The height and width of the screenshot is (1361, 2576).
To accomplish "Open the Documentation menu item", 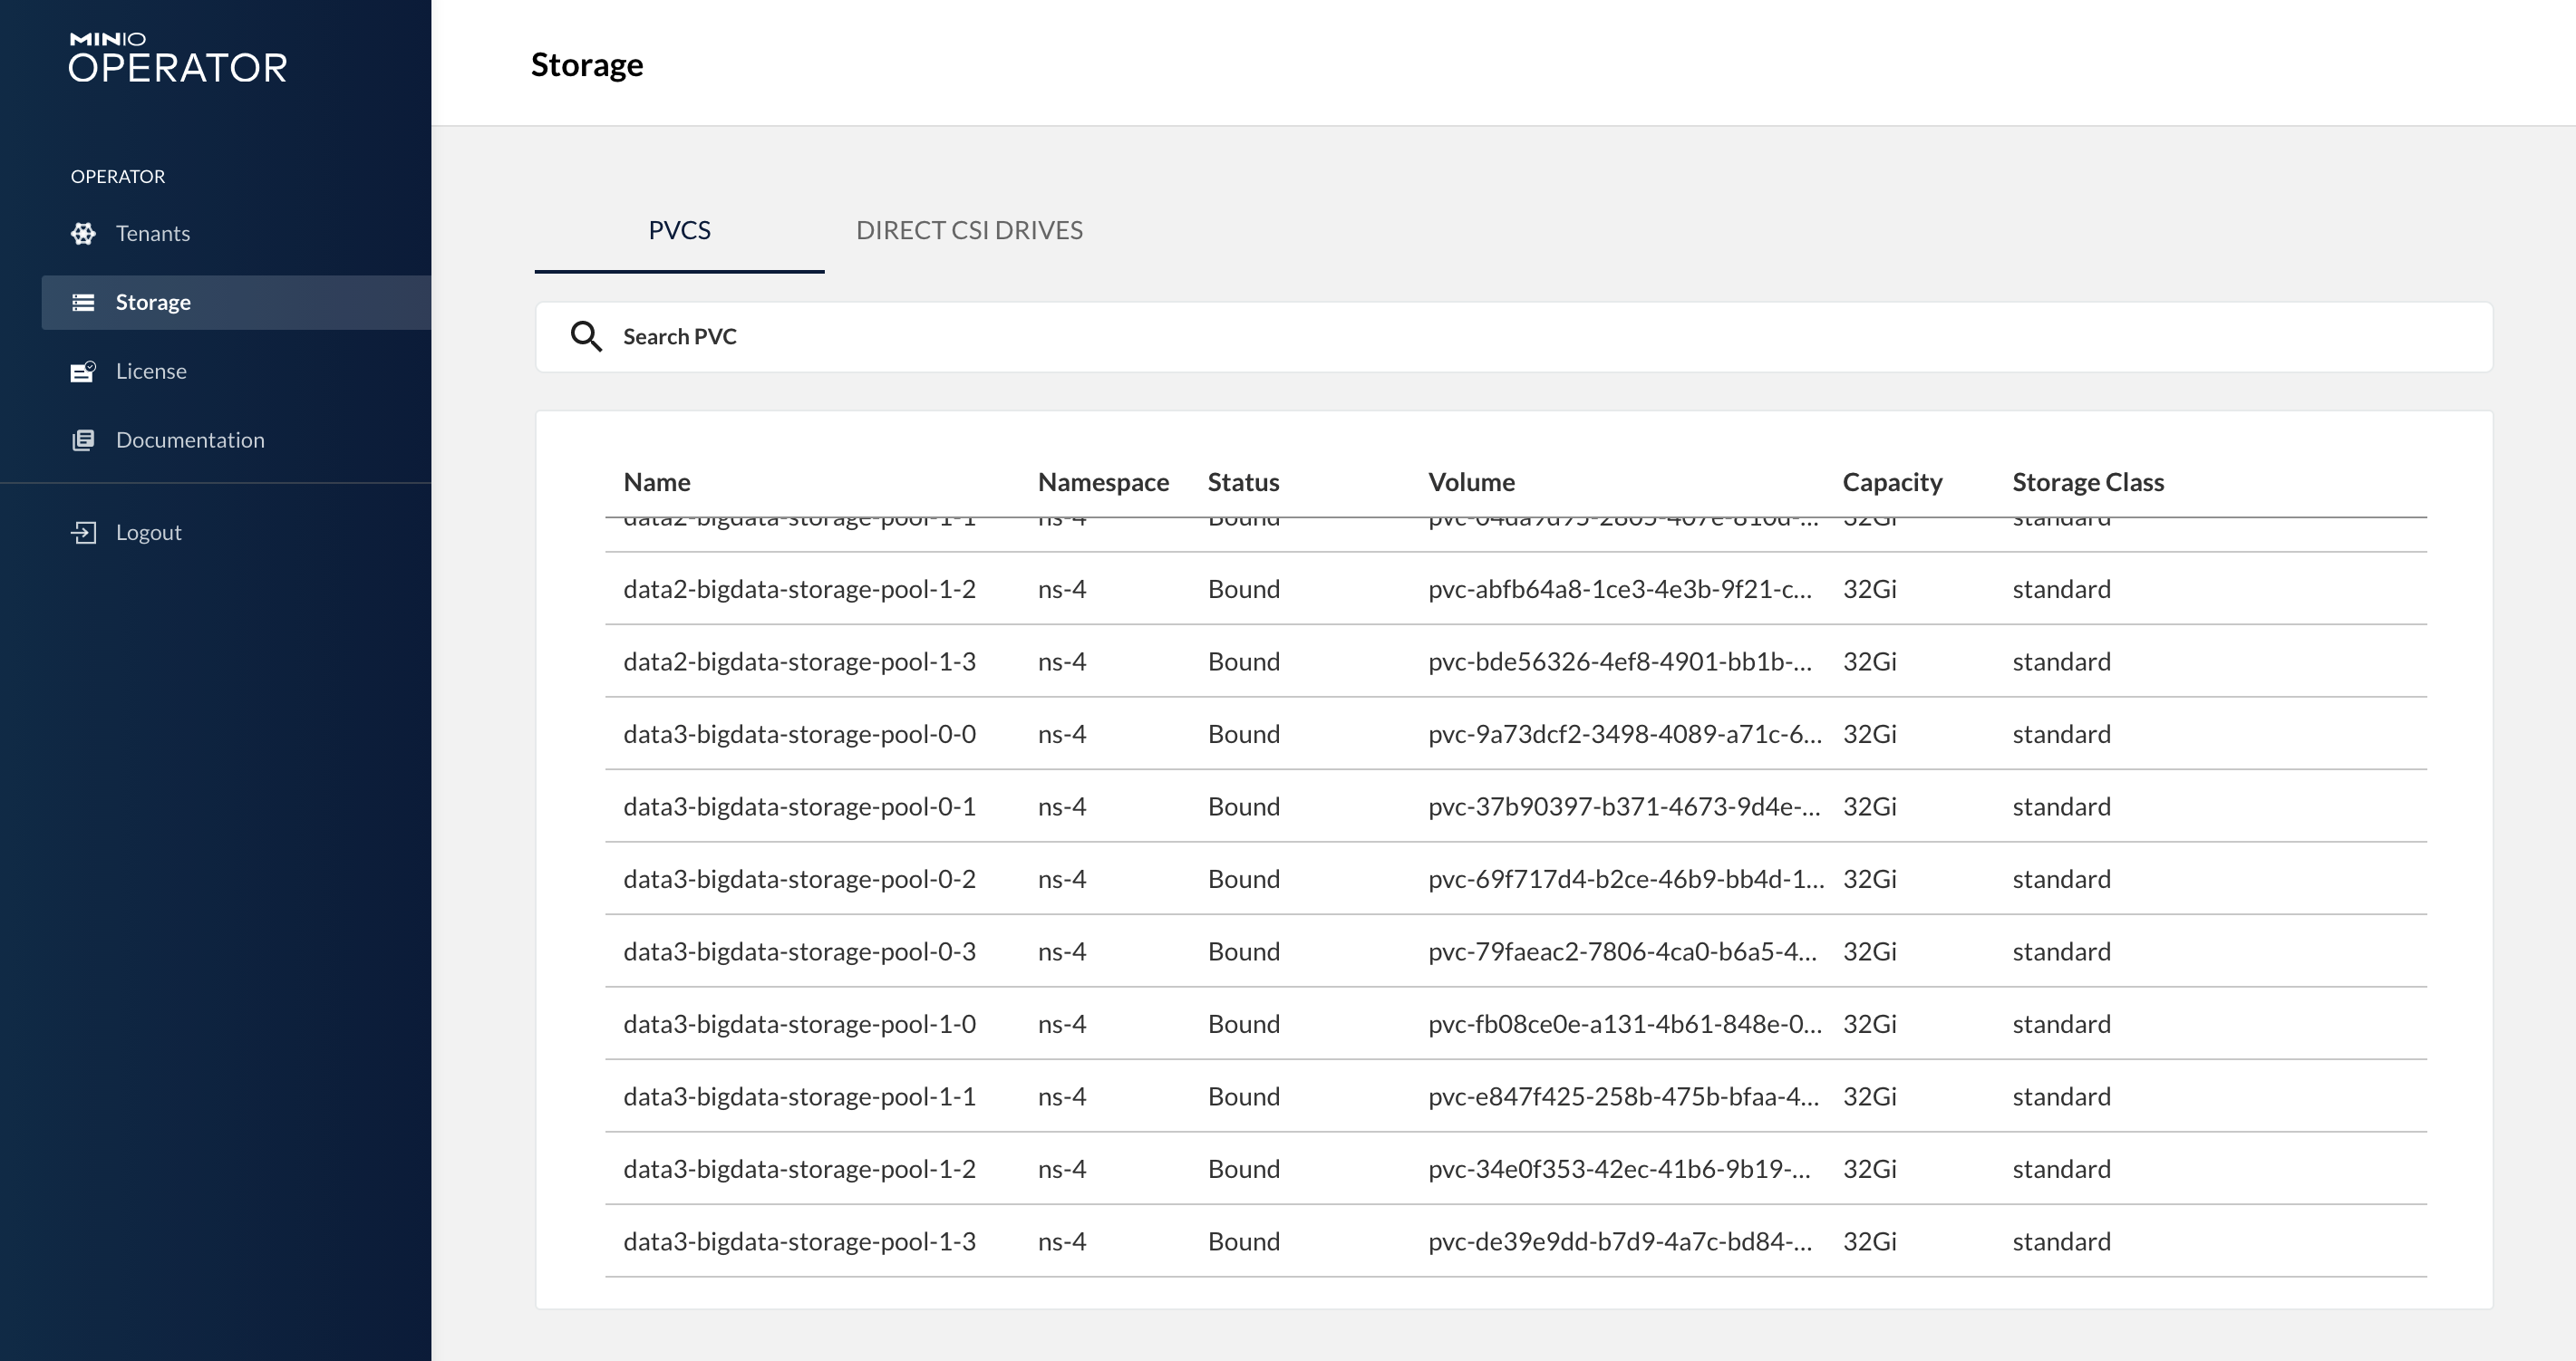I will [x=190, y=440].
